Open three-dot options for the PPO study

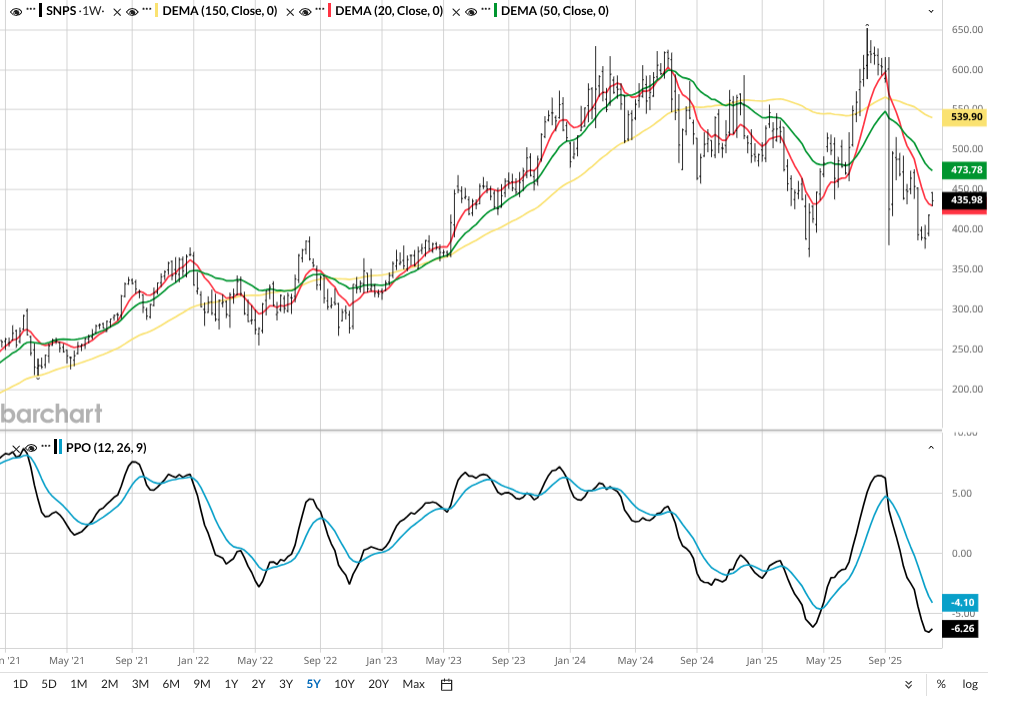(x=46, y=447)
